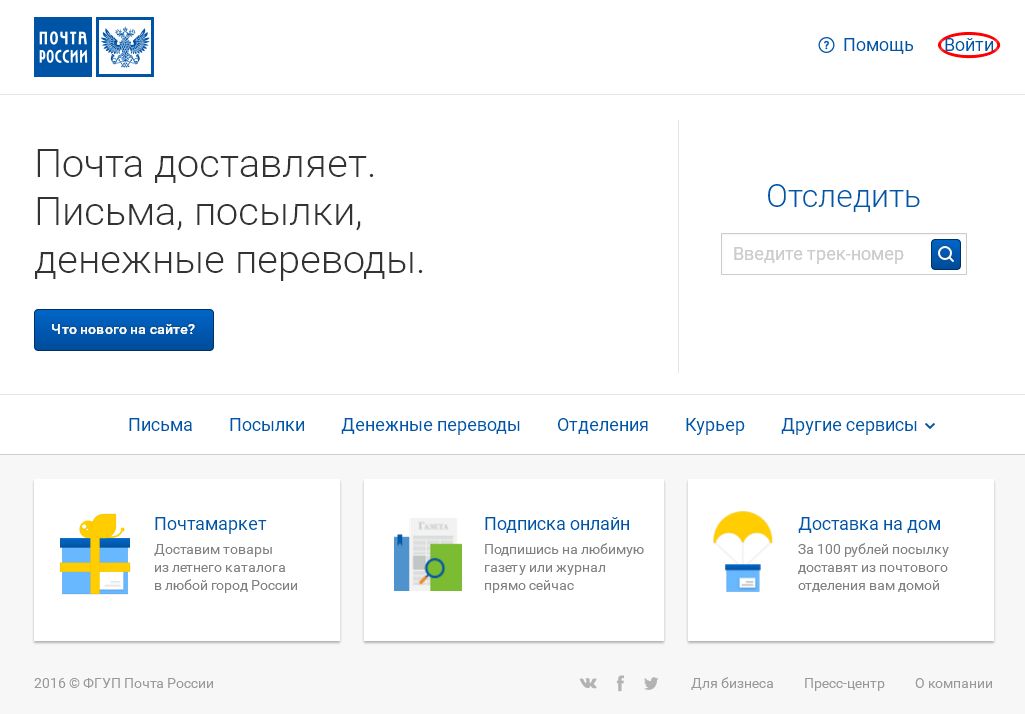
Task: Go to the Письма menu item
Action: point(160,425)
